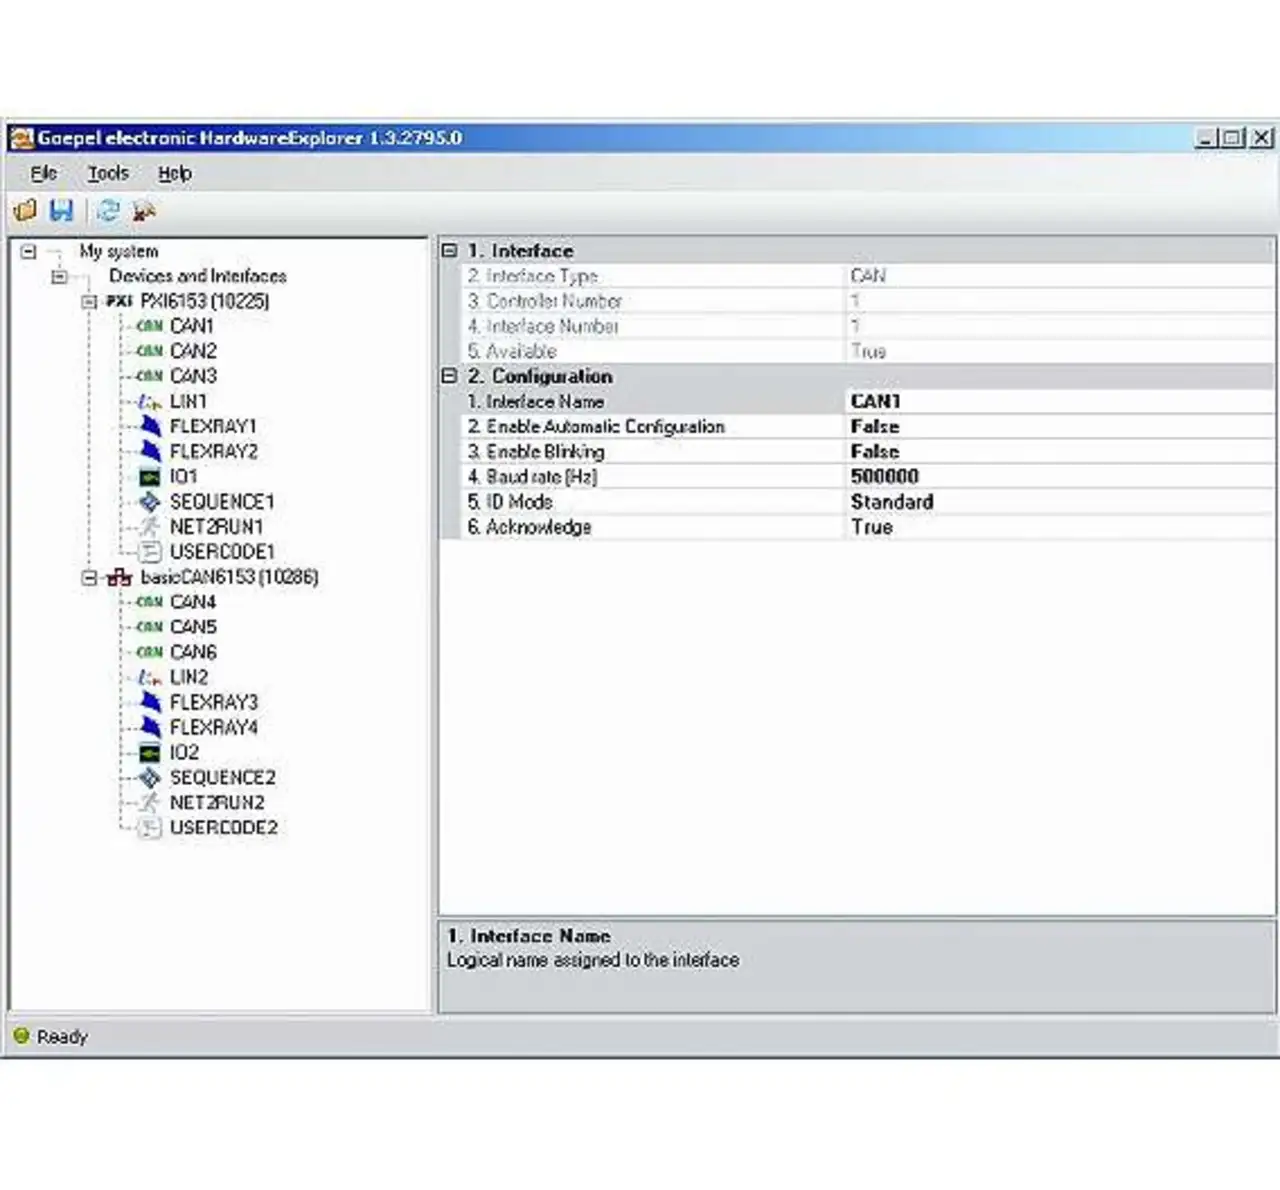The image size is (1280, 1190).
Task: Select the Interface Number property row
Action: pyautogui.click(x=867, y=326)
